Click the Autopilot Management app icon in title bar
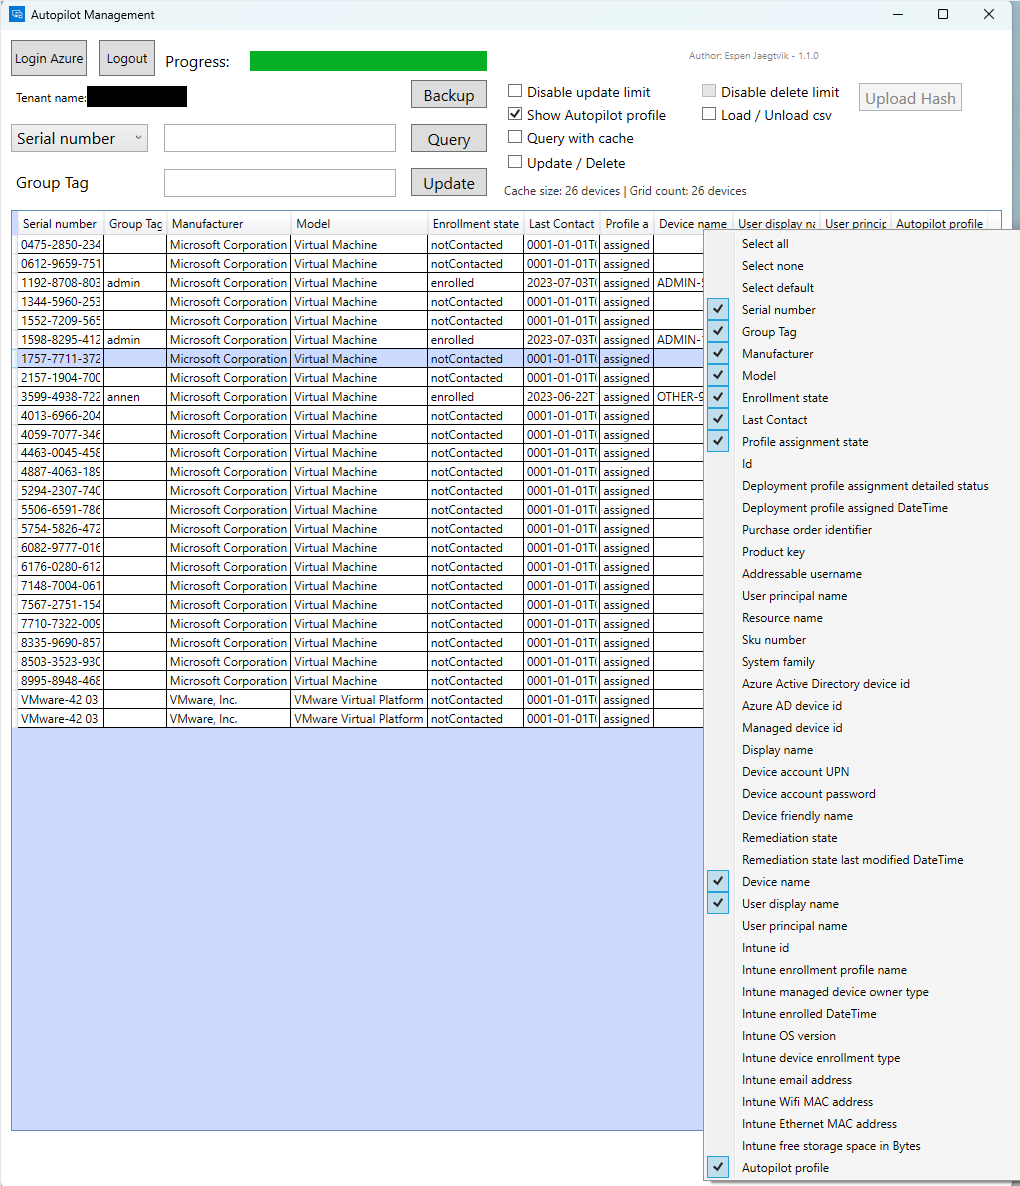 17,14
